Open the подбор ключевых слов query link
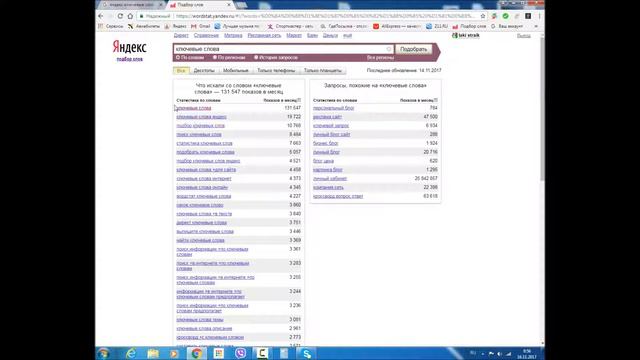640x360 pixels. [x=200, y=126]
